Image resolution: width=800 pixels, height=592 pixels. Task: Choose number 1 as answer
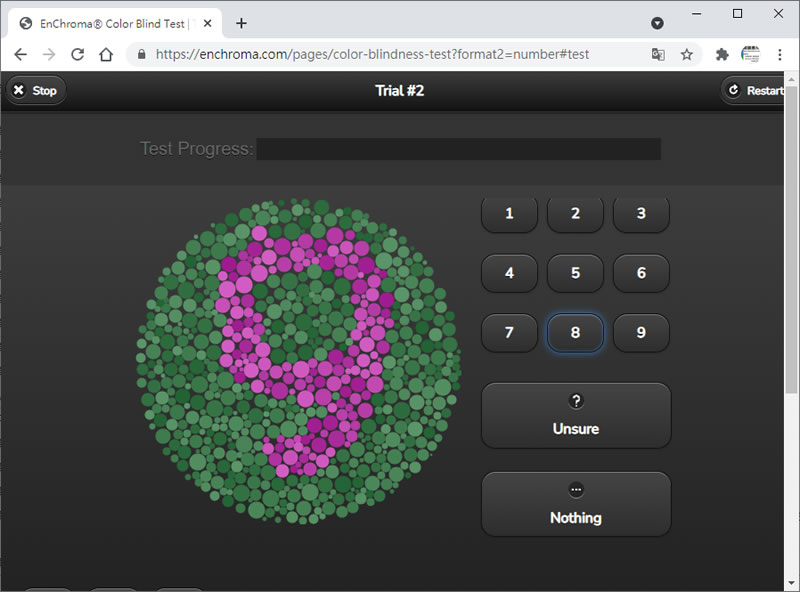coord(509,214)
